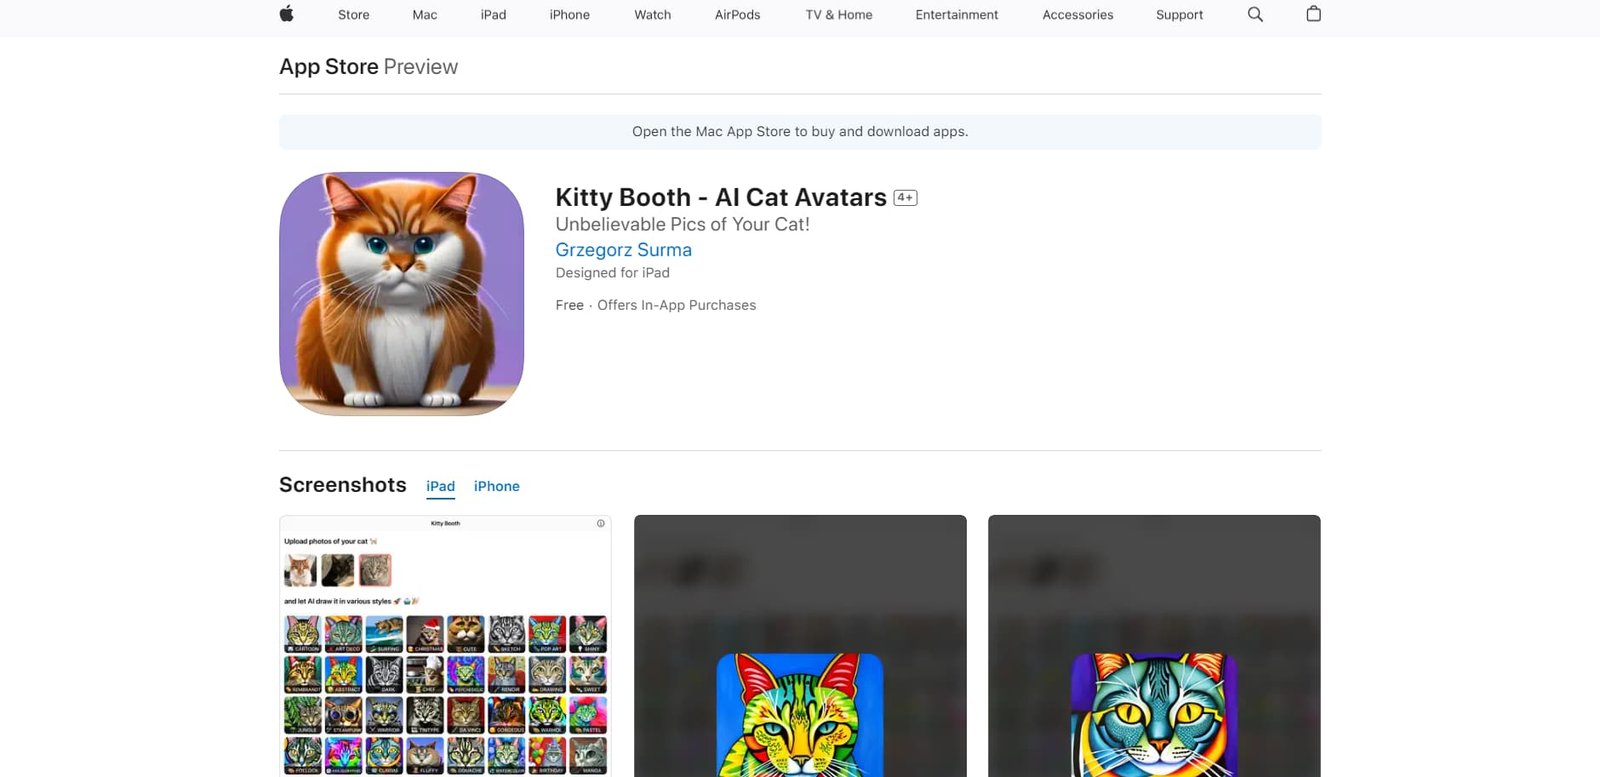Switch to the iPad screenshots tab
The height and width of the screenshot is (777, 1600).
[x=441, y=486]
